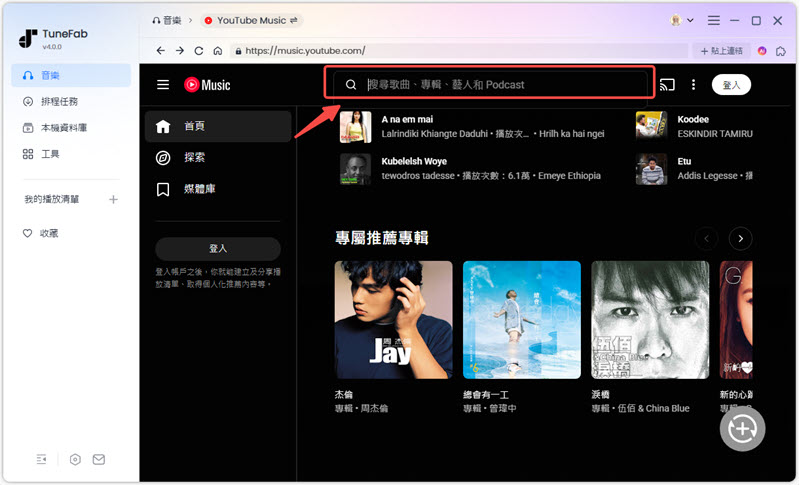Focus the 搜尋歌曲 search field

[490, 85]
